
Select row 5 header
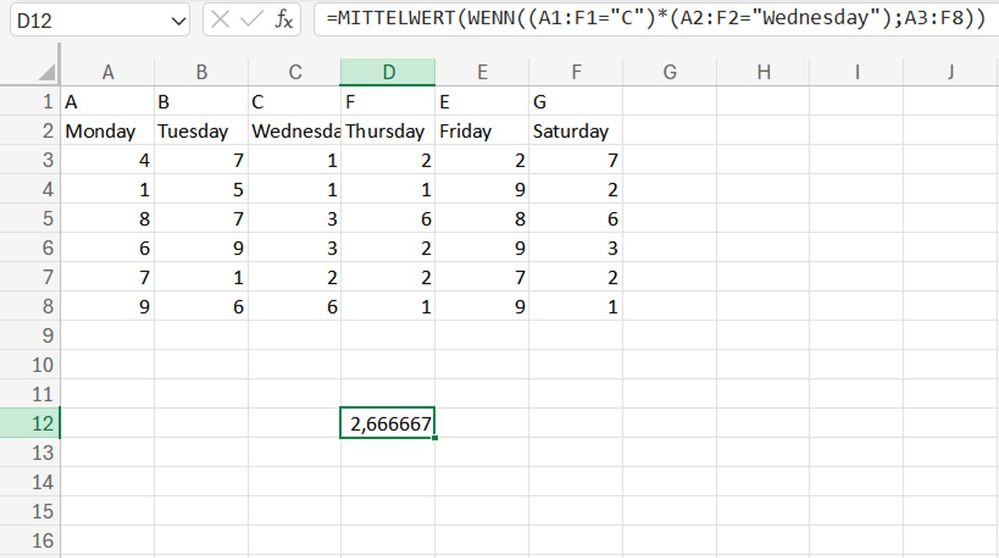(30, 218)
